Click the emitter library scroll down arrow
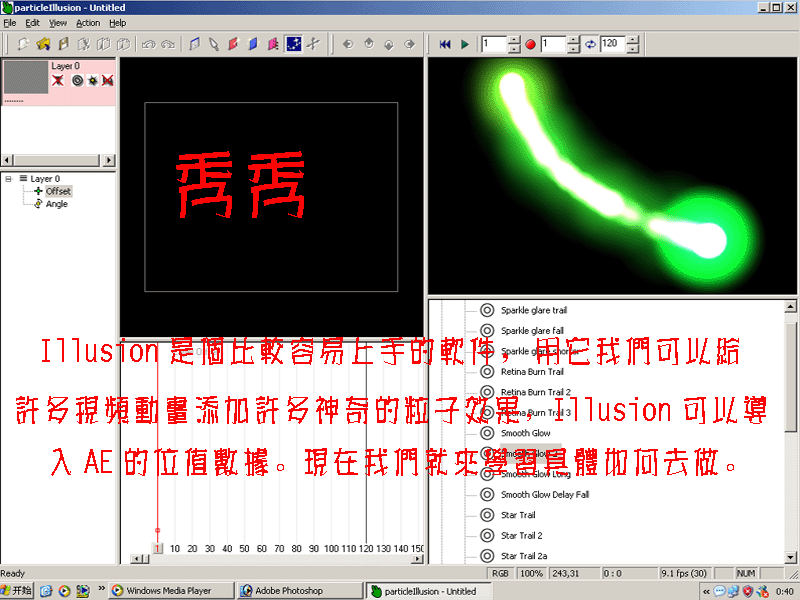The height and width of the screenshot is (600, 800). tap(790, 557)
